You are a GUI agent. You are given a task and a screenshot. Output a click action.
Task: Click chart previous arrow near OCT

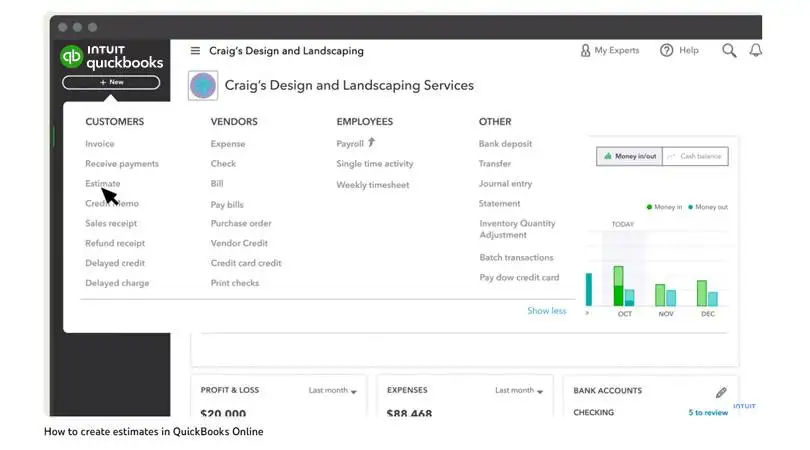click(x=587, y=313)
